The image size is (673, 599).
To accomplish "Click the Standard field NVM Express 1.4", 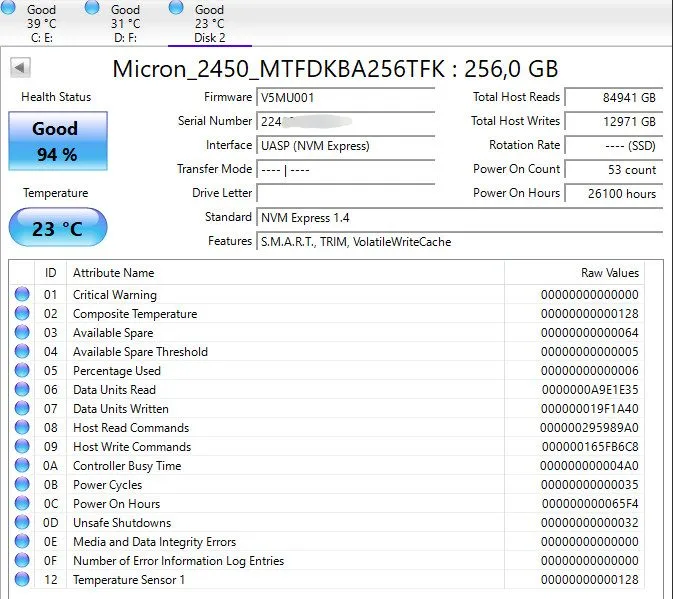I will [x=460, y=218].
